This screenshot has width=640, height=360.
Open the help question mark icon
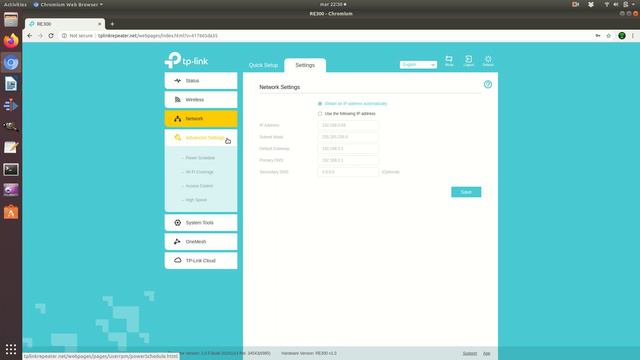pos(488,84)
